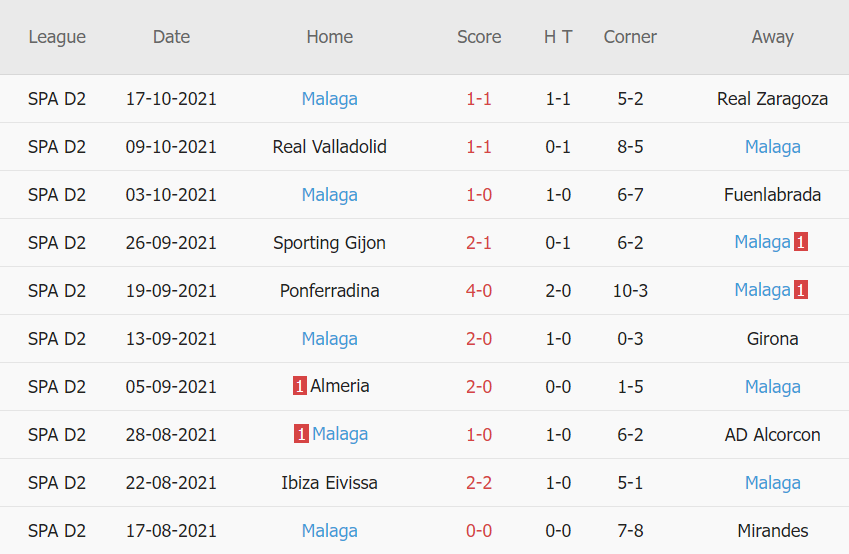Screen dimensions: 849x554
Task: Open Malaga link in the 17-10-2021 row
Action: [x=329, y=99]
